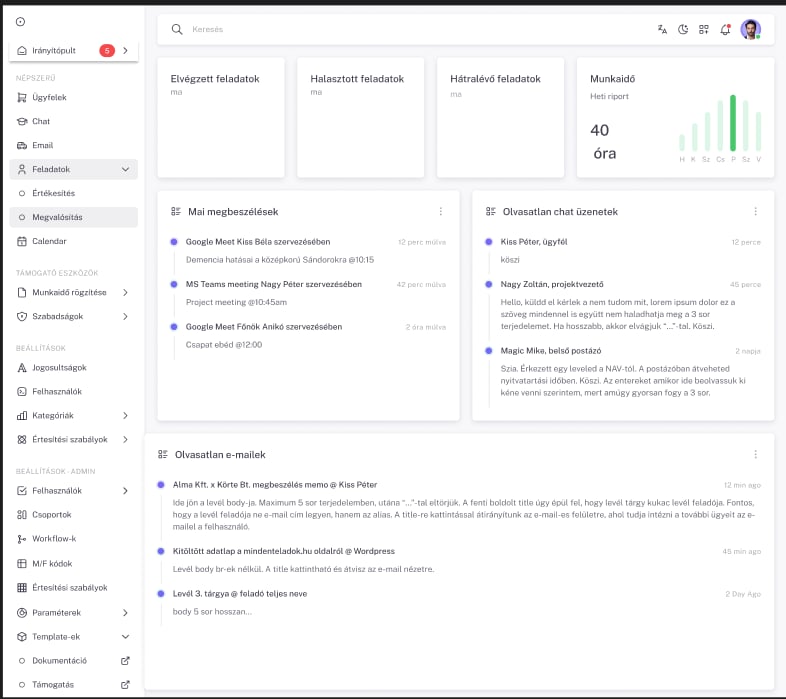Open the user profile avatar
The width and height of the screenshot is (786, 699).
pos(750,30)
